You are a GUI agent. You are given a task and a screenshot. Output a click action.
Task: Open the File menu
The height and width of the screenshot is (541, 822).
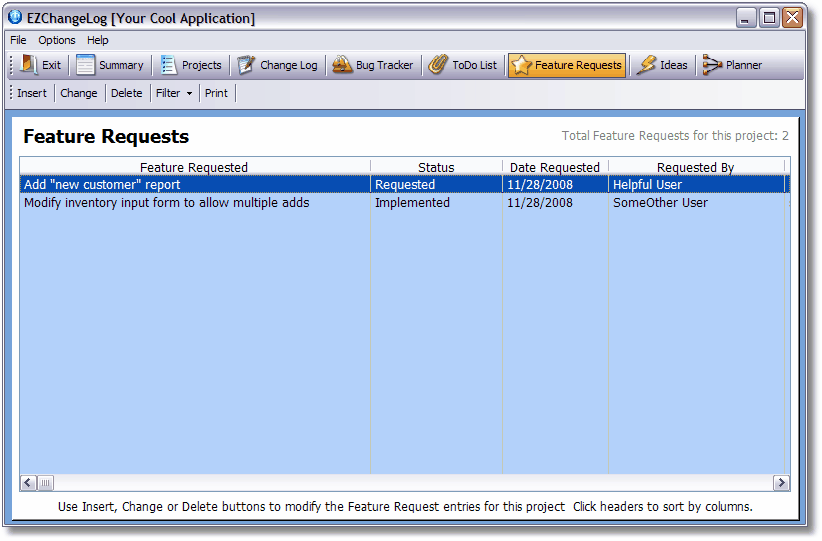pos(18,40)
